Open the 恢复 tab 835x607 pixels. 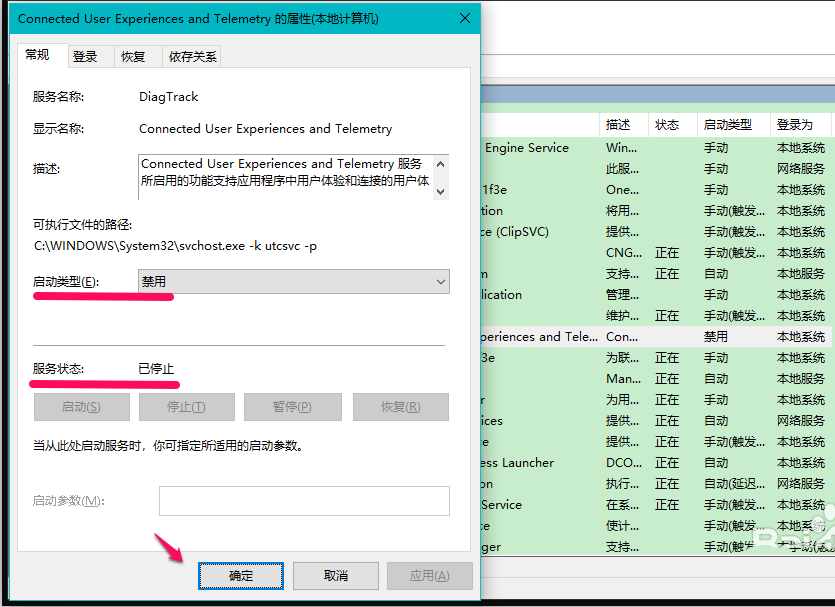tap(133, 57)
